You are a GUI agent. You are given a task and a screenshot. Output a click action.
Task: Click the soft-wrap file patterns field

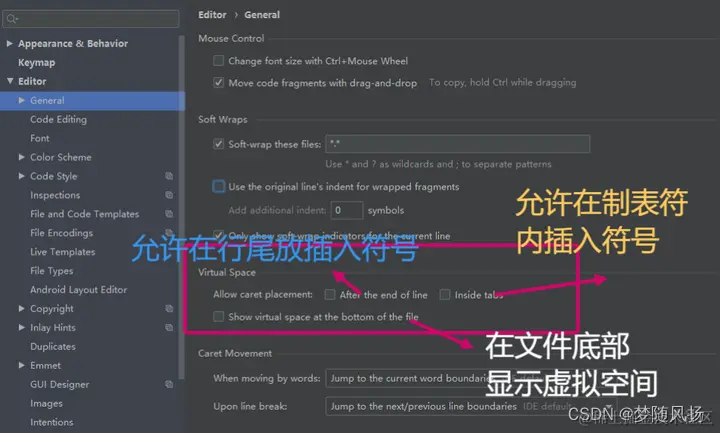(x=458, y=144)
